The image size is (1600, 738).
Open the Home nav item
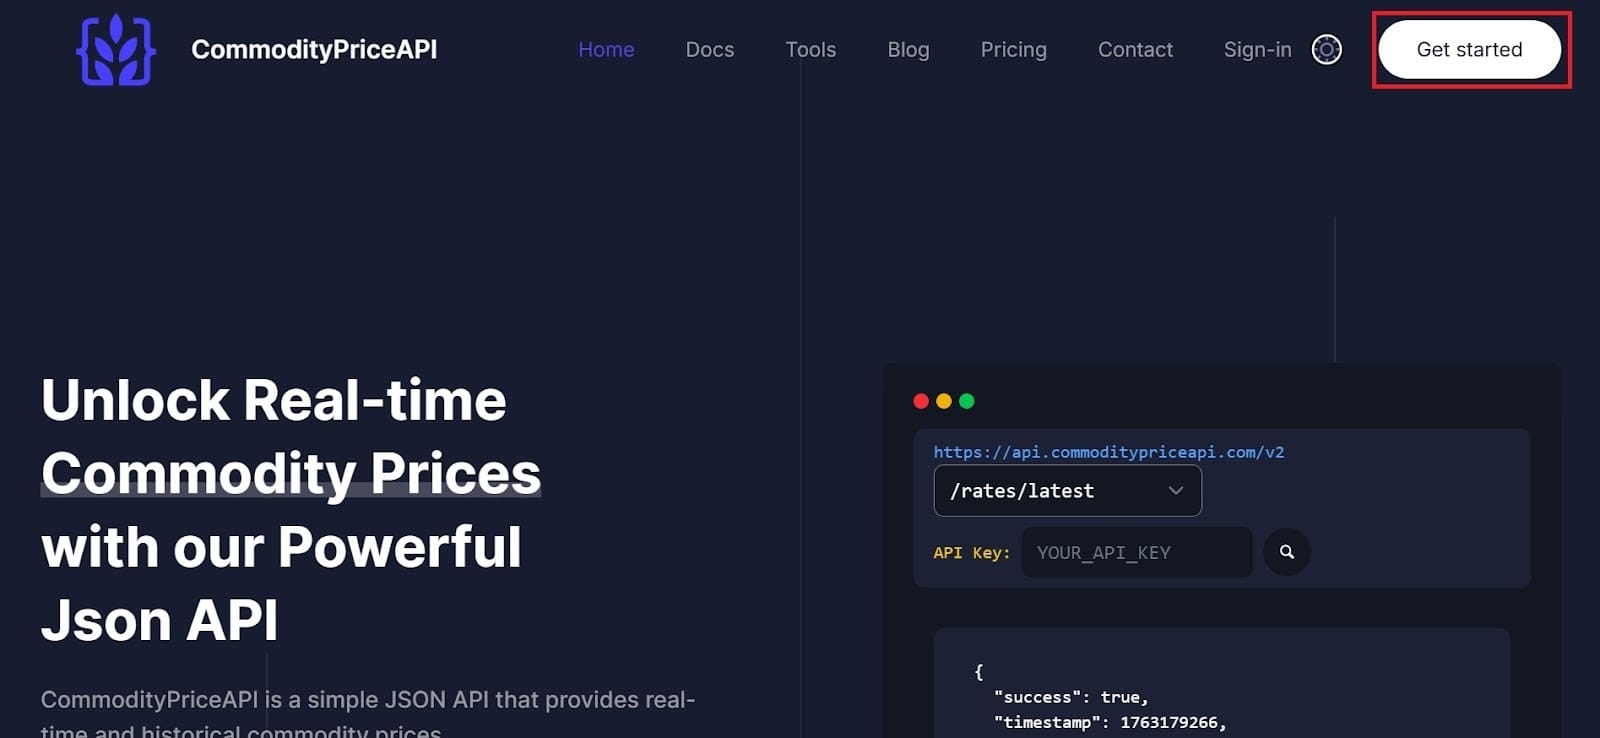point(606,49)
